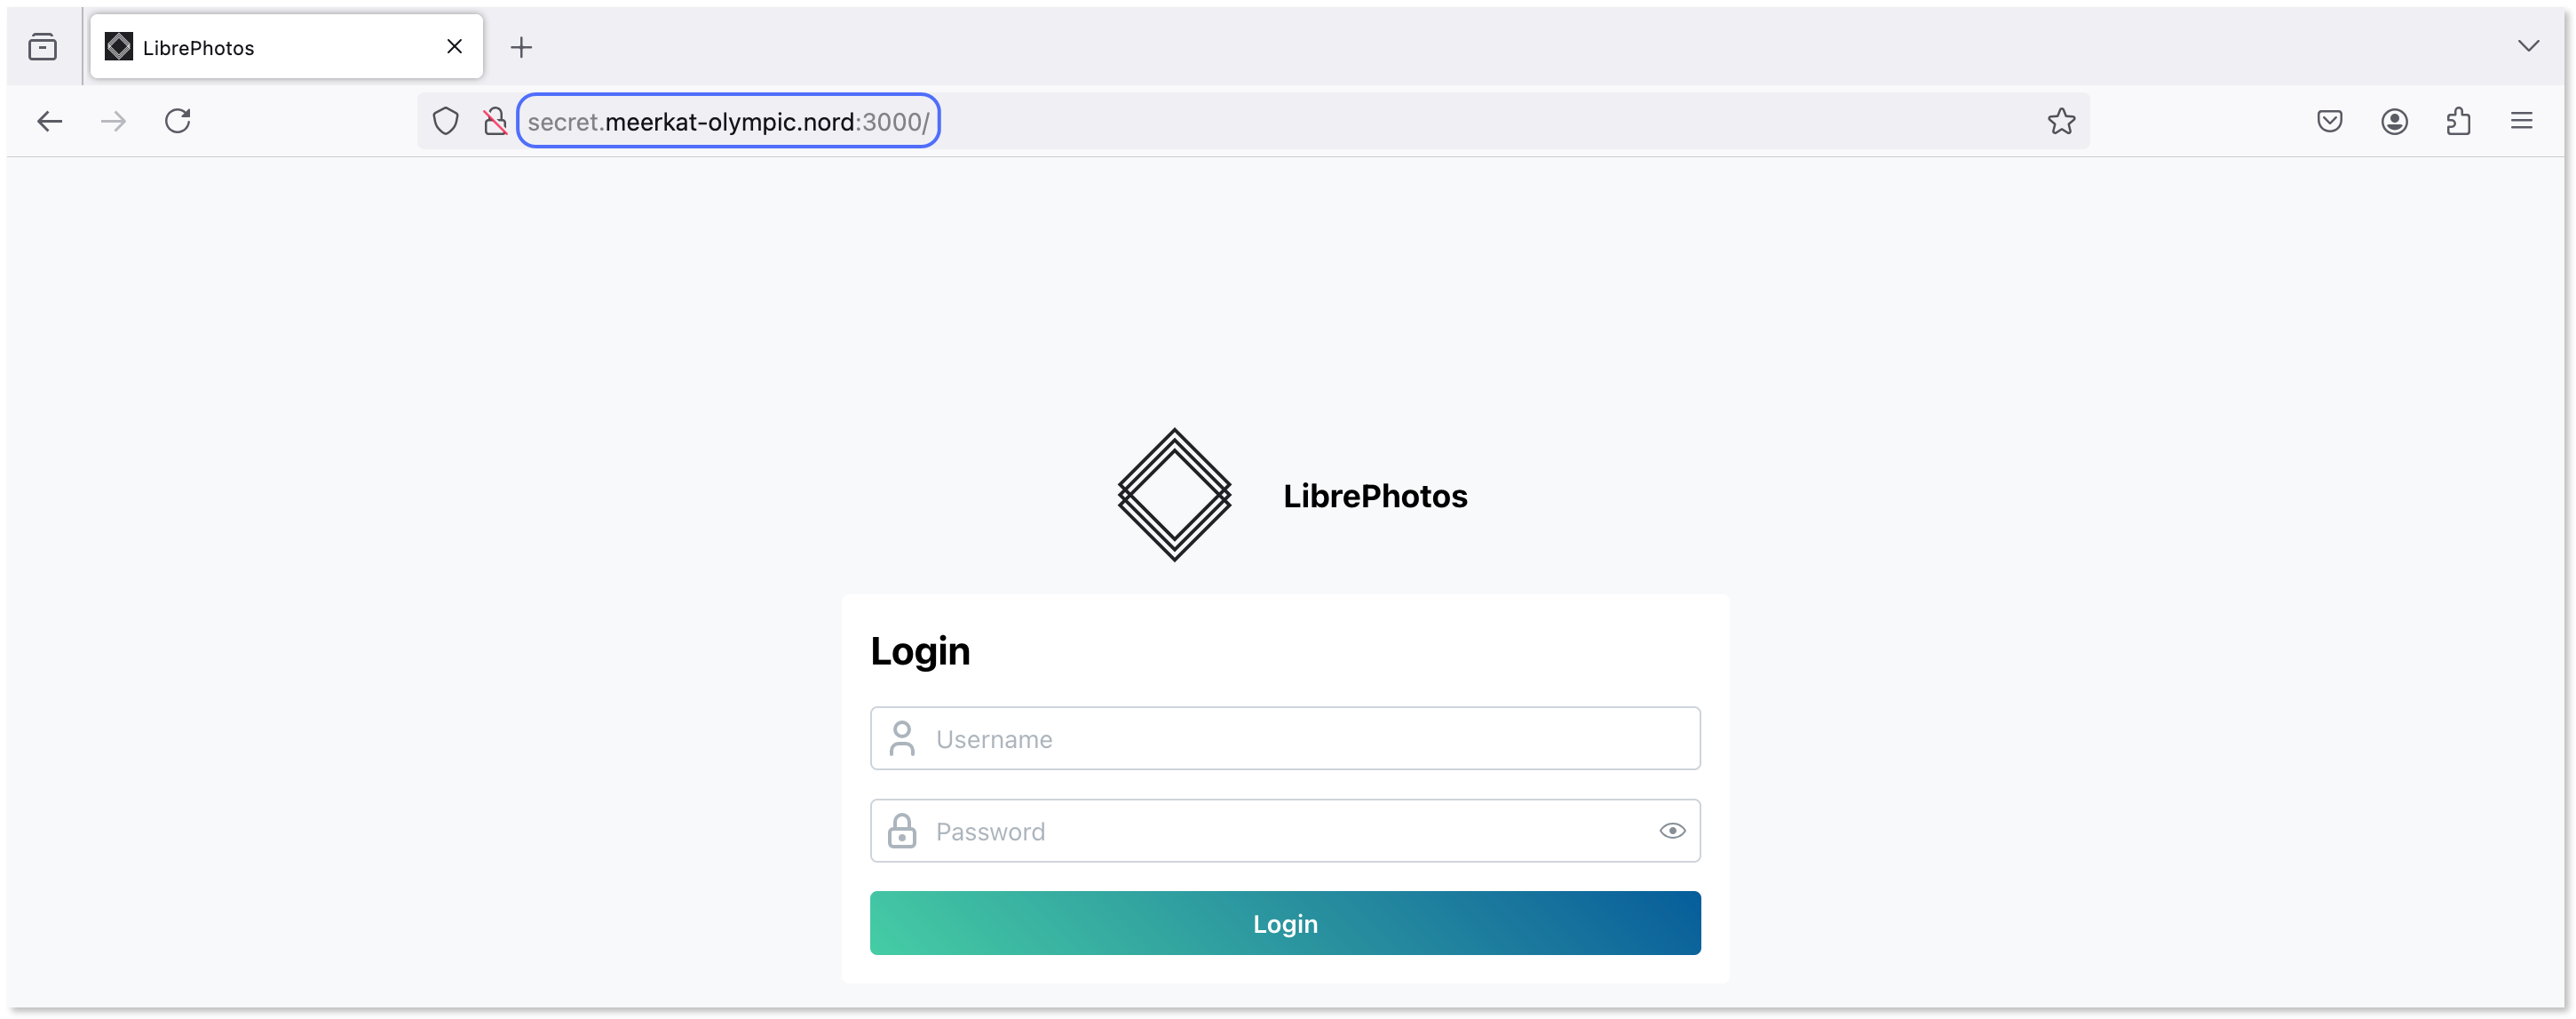Toggle password visibility with eye icon
Screen dimensions: 2576x1019
click(1672, 831)
